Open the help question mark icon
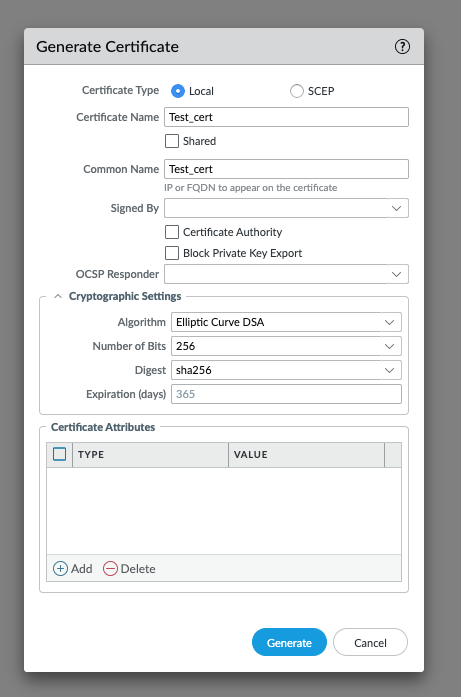The image size is (461, 697). [x=402, y=47]
